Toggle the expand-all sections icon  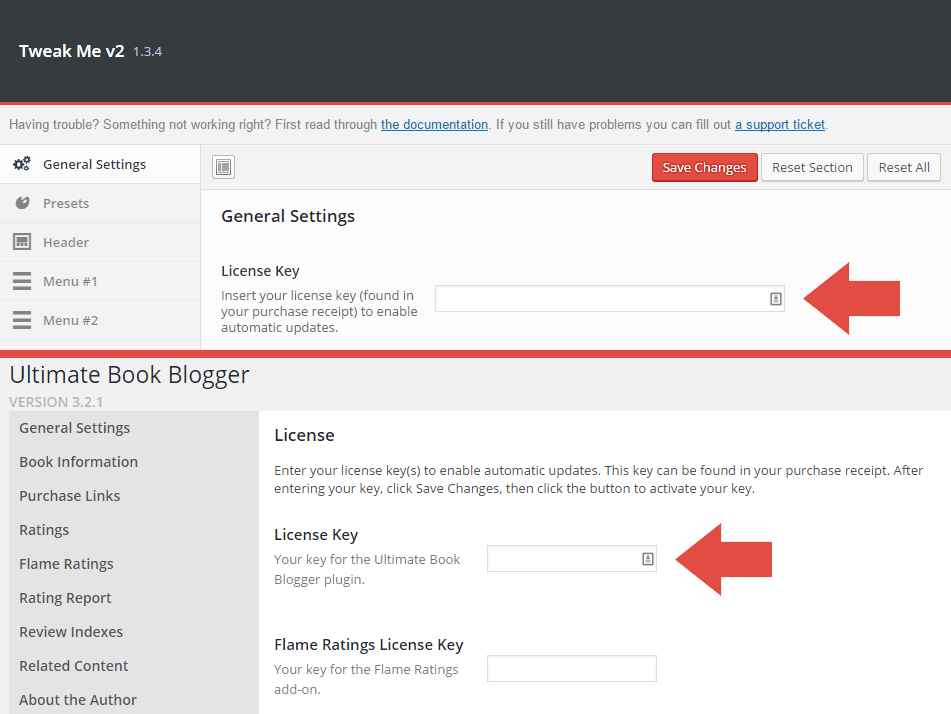click(x=224, y=168)
